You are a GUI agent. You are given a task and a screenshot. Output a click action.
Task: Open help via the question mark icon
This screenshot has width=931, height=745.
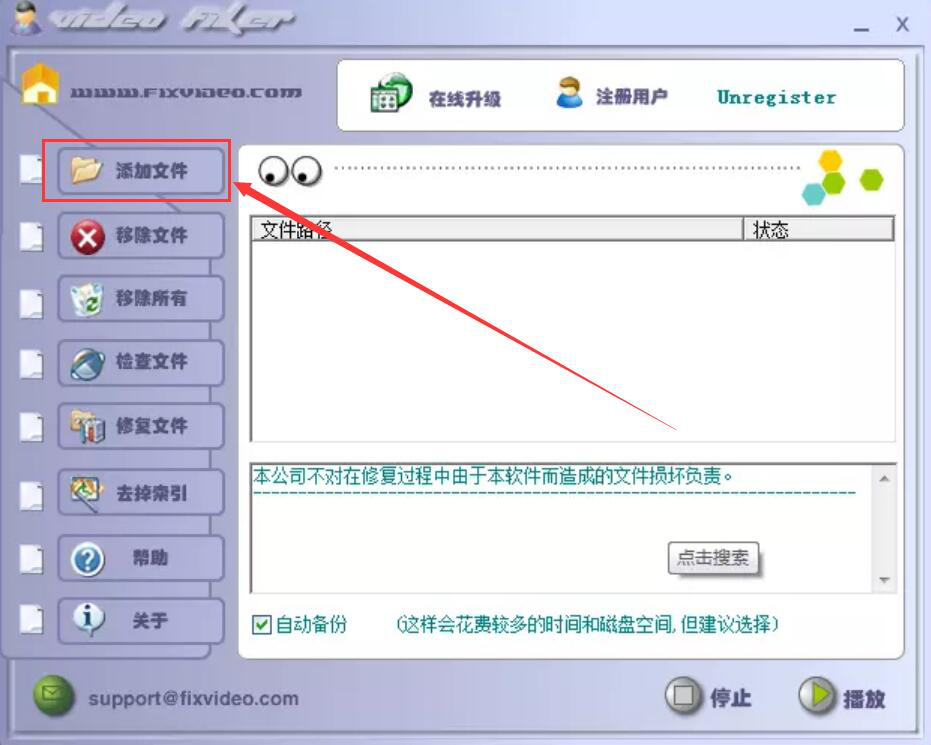tap(87, 559)
